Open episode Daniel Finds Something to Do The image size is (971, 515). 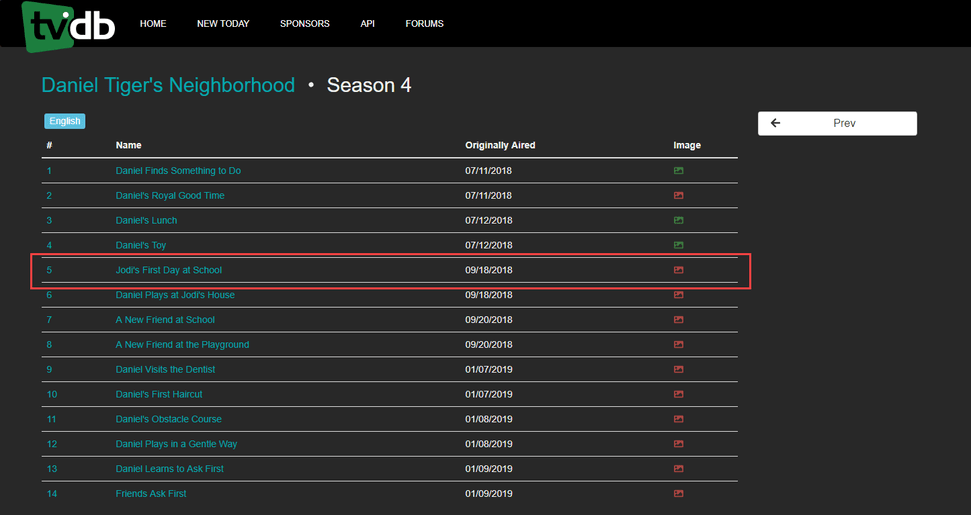pos(178,171)
